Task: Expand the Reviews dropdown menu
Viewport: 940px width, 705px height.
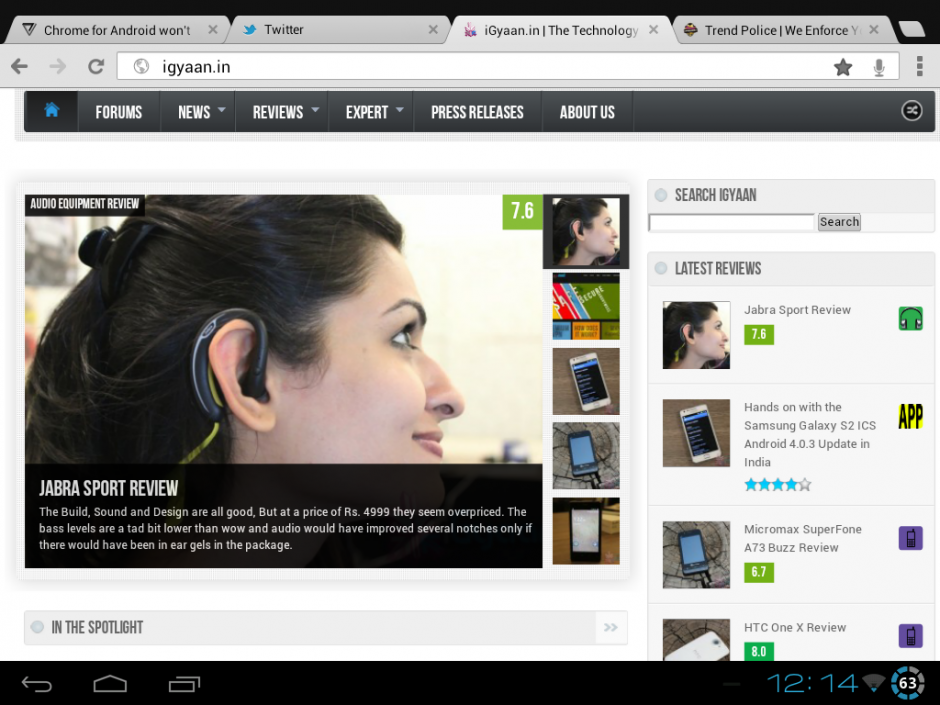Action: (285, 112)
